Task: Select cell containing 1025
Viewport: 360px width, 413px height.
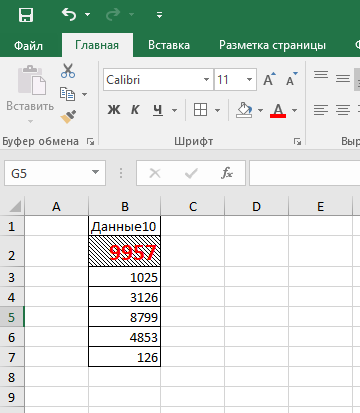Action: [125, 277]
